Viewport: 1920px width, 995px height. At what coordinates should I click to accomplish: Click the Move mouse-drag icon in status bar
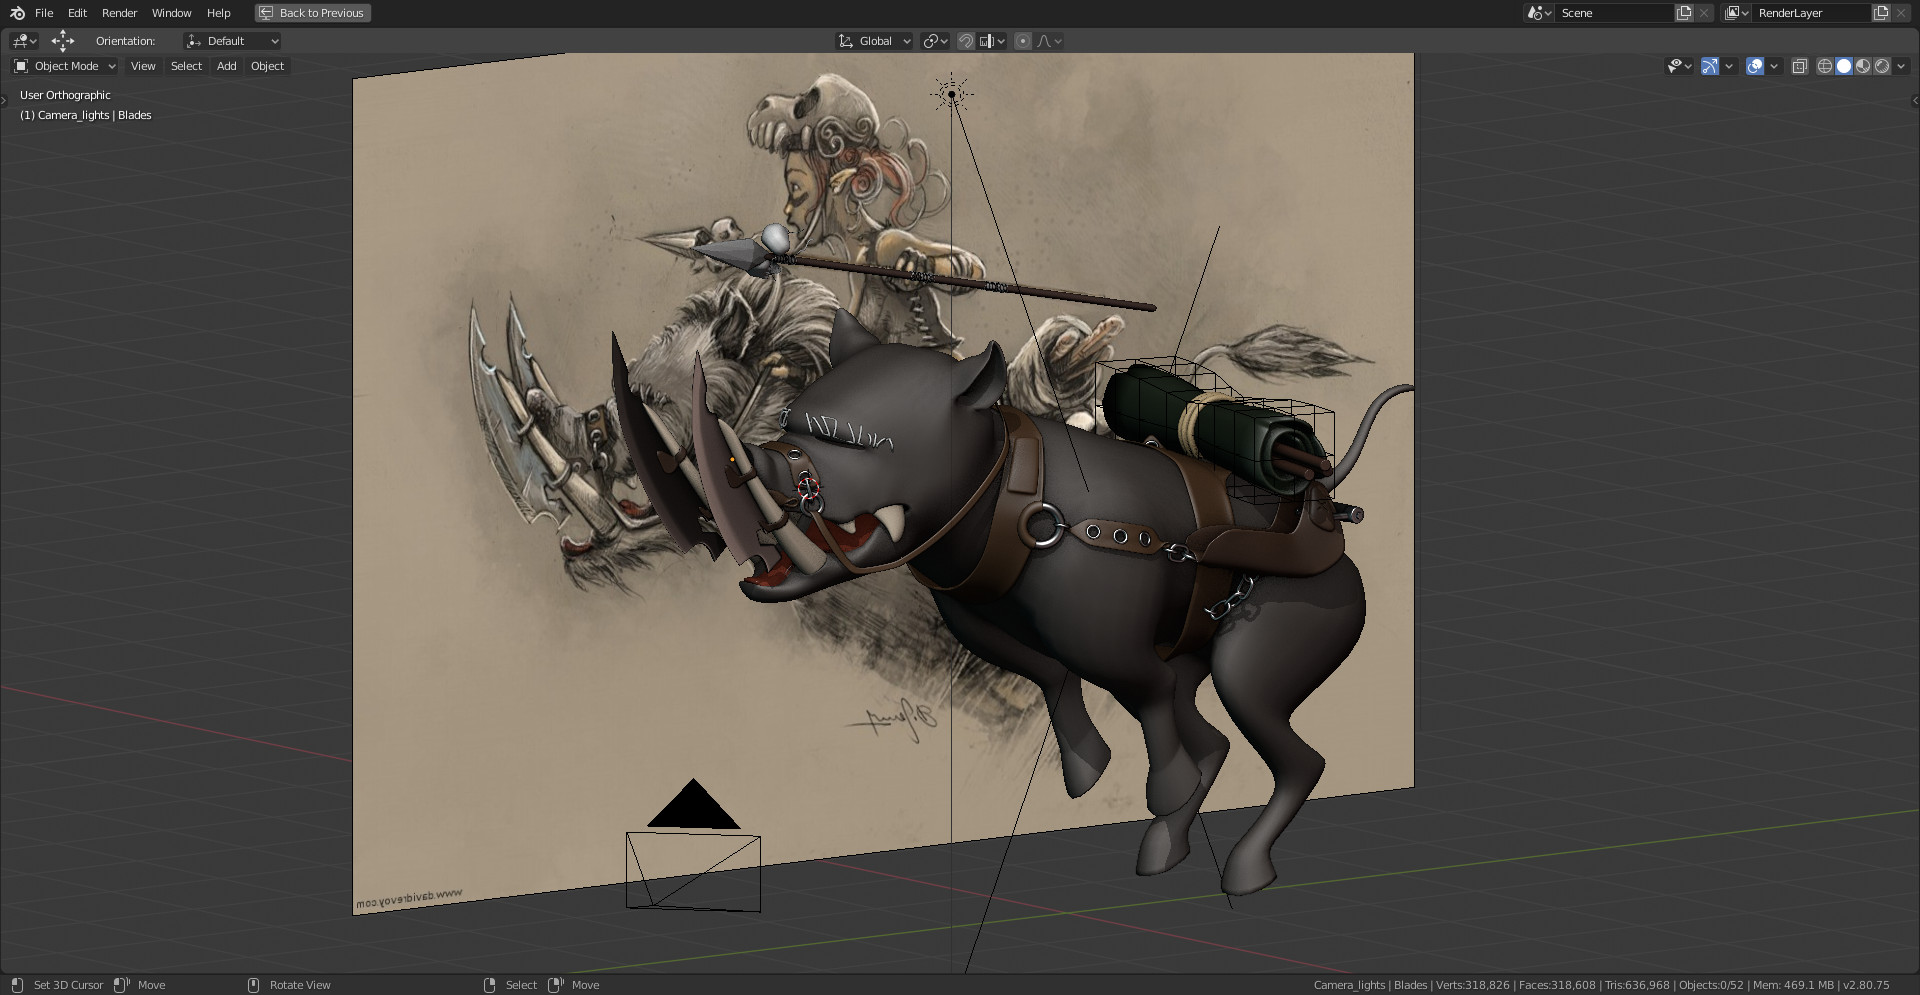point(122,985)
